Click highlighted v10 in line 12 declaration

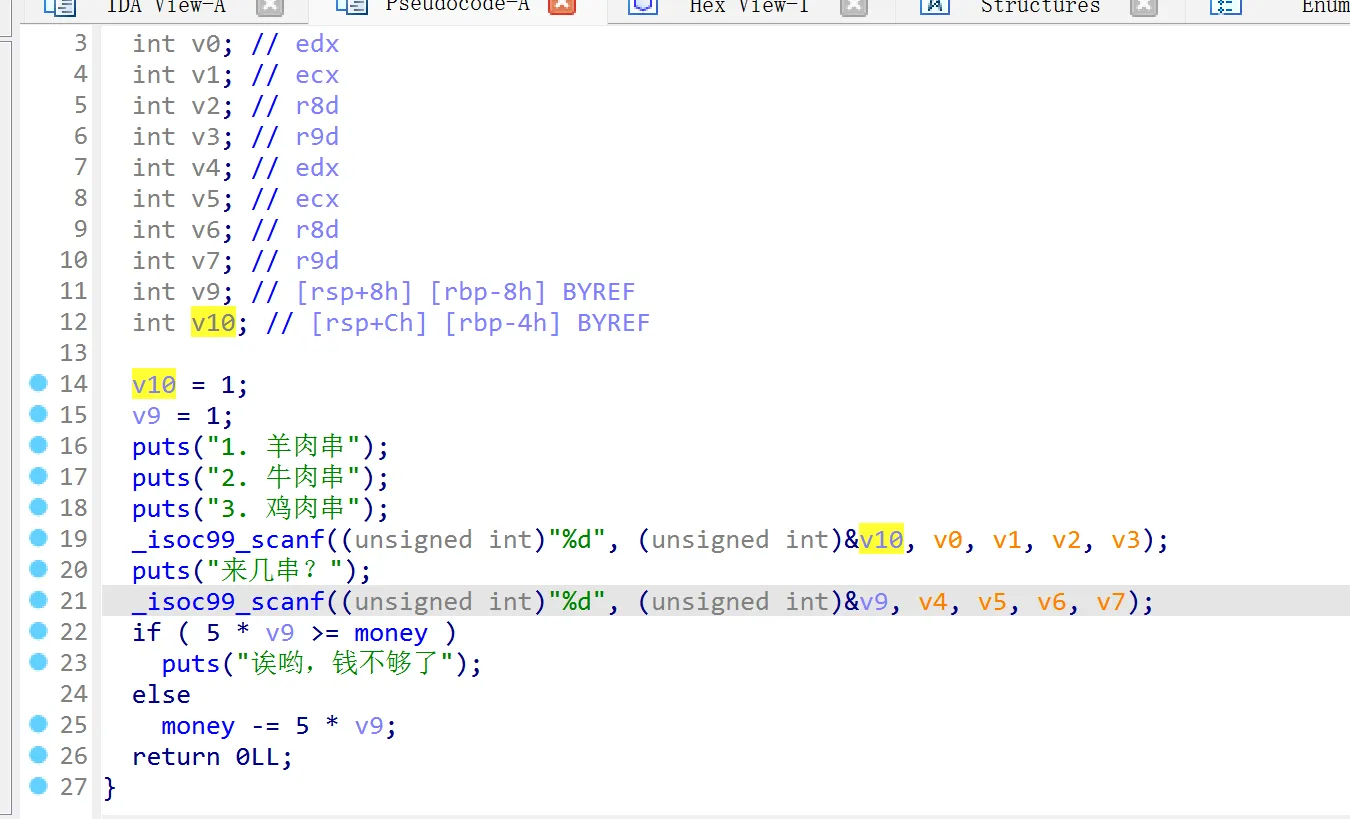coord(213,322)
